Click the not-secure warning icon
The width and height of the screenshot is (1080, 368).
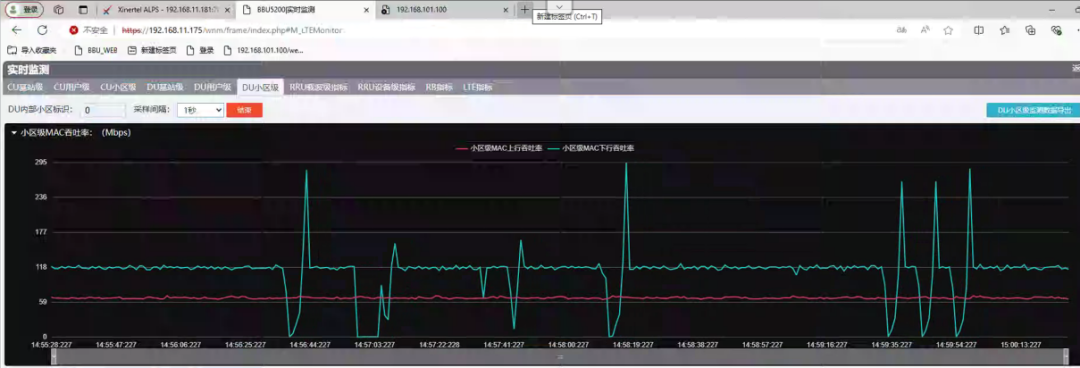74,30
